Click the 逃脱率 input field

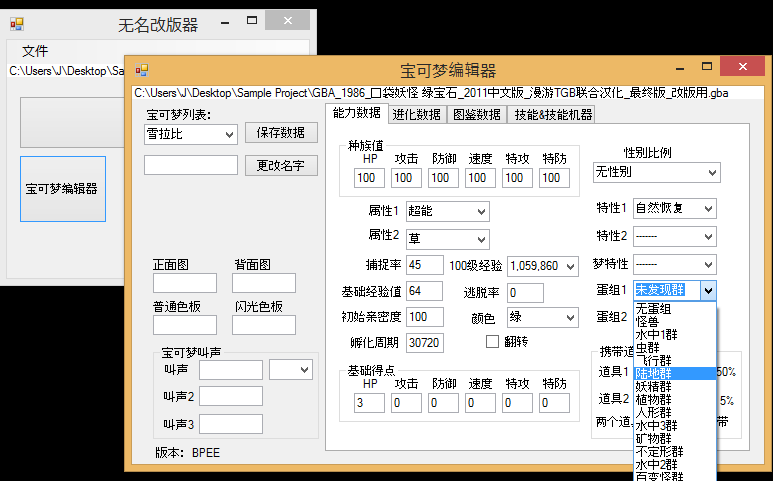pyautogui.click(x=526, y=293)
